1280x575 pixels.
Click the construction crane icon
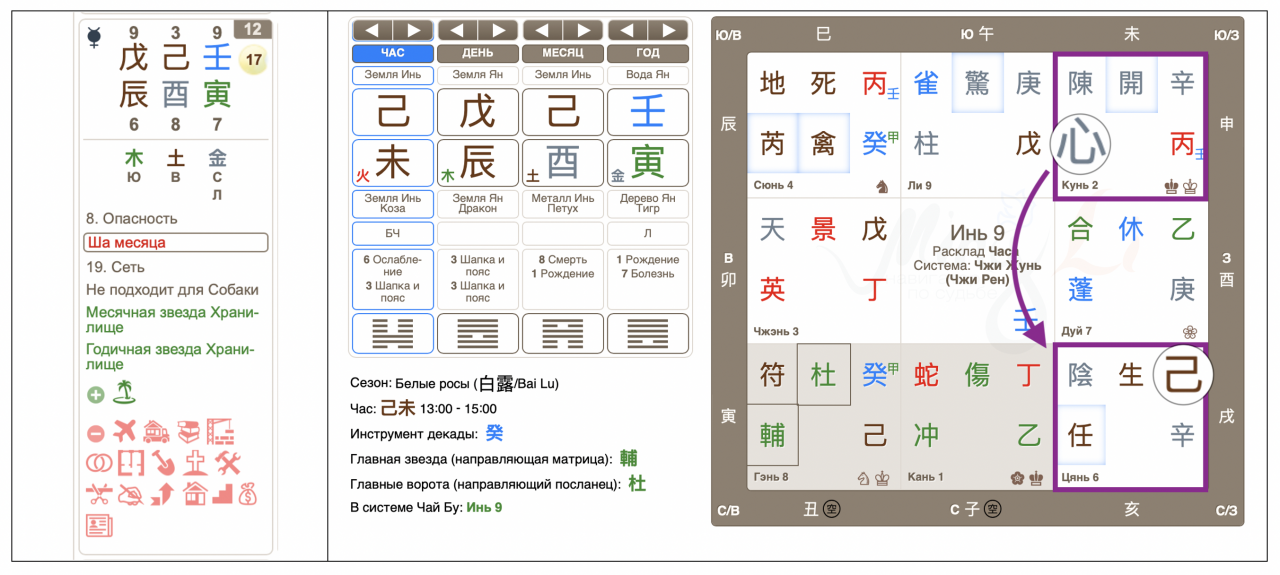click(221, 433)
